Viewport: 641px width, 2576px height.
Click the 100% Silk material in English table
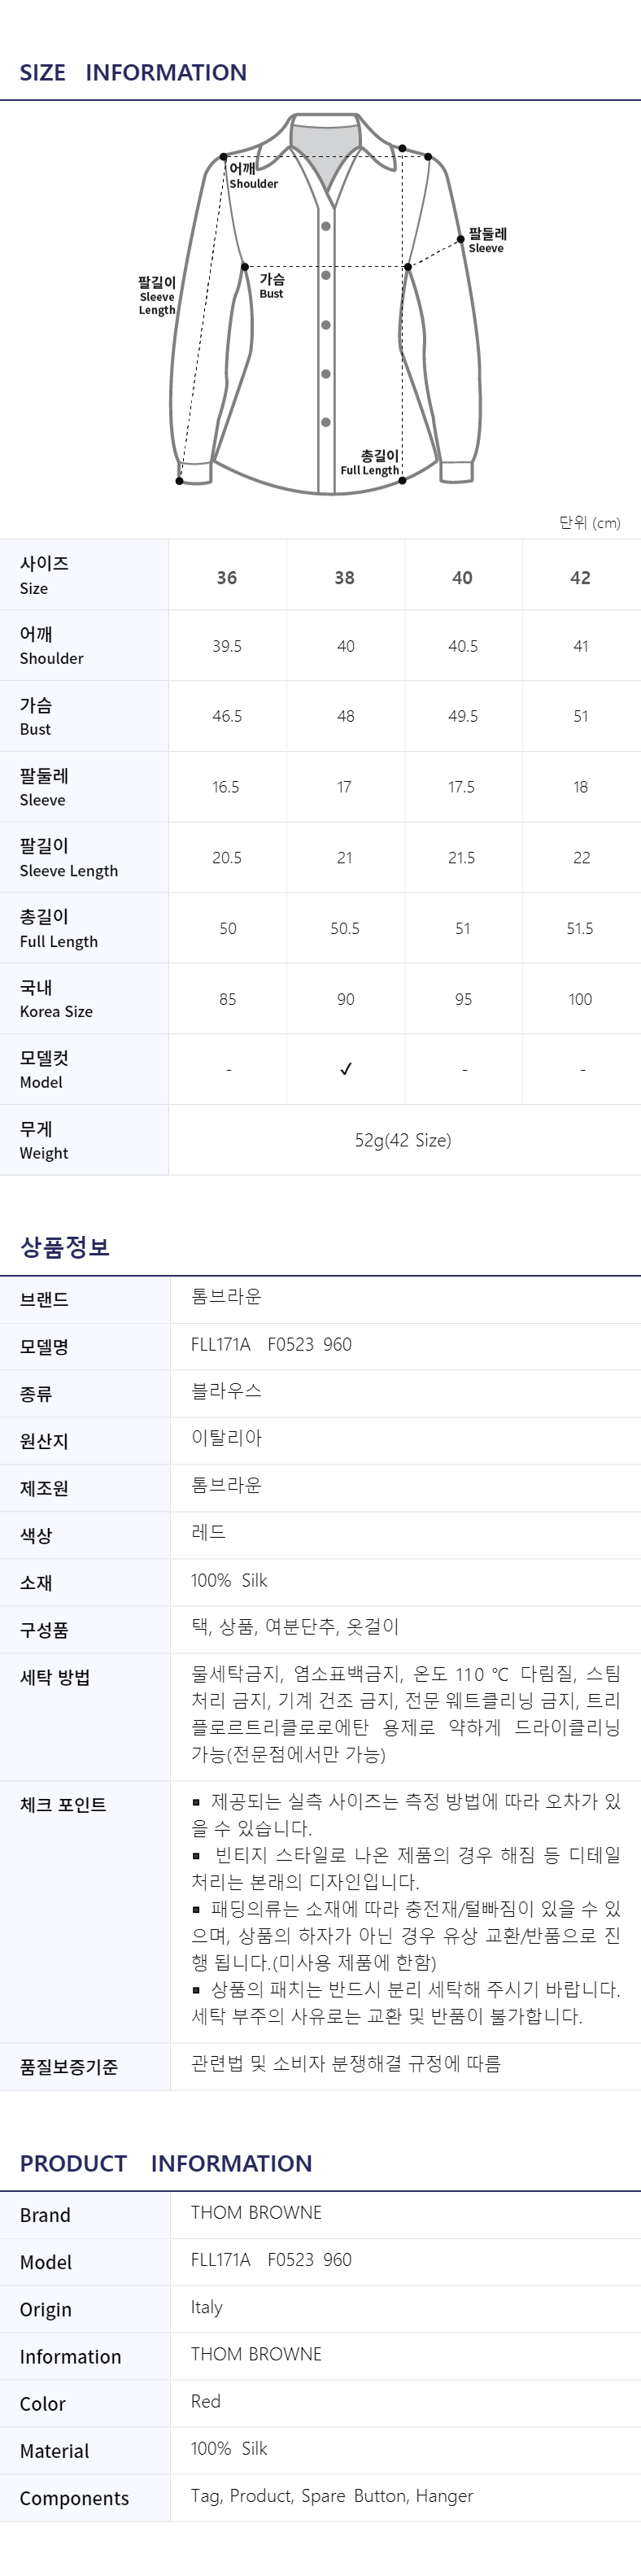229,2448
